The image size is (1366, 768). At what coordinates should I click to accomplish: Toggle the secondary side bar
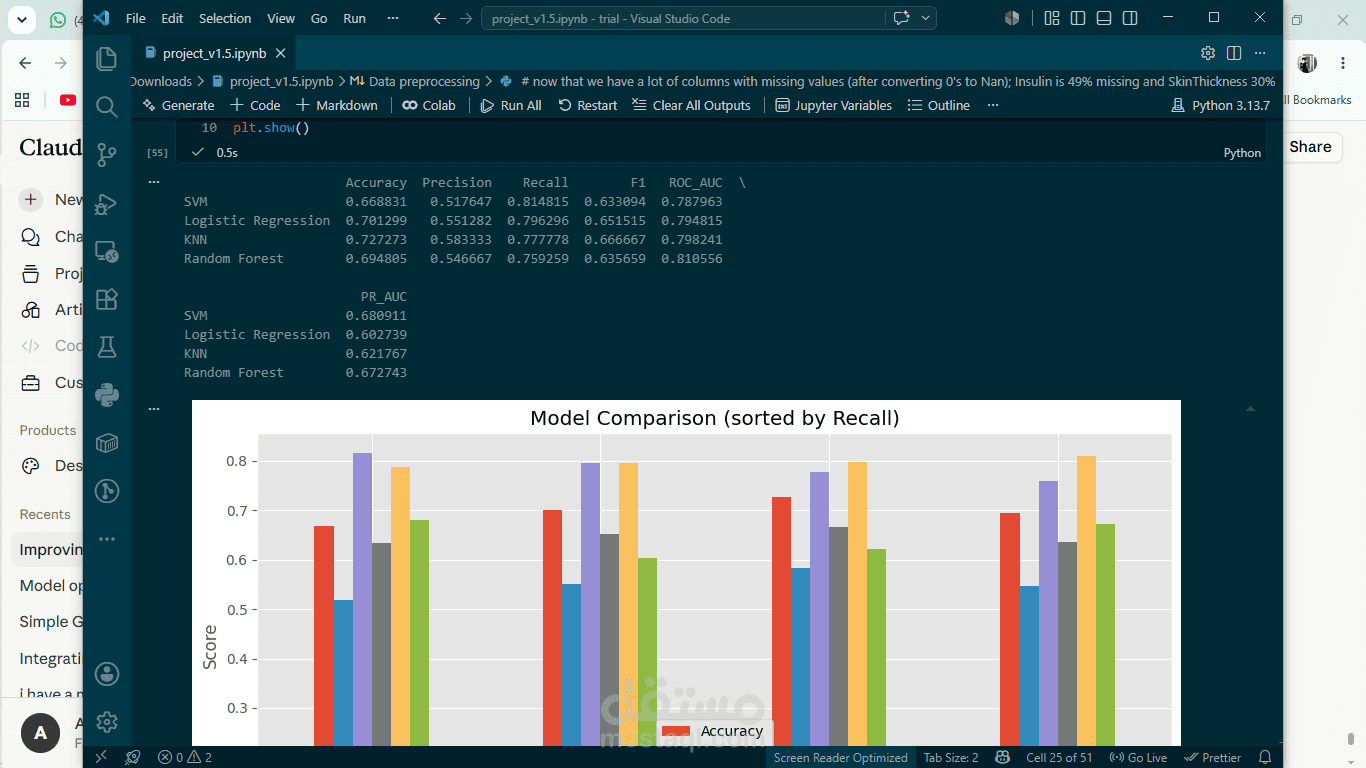click(1130, 18)
